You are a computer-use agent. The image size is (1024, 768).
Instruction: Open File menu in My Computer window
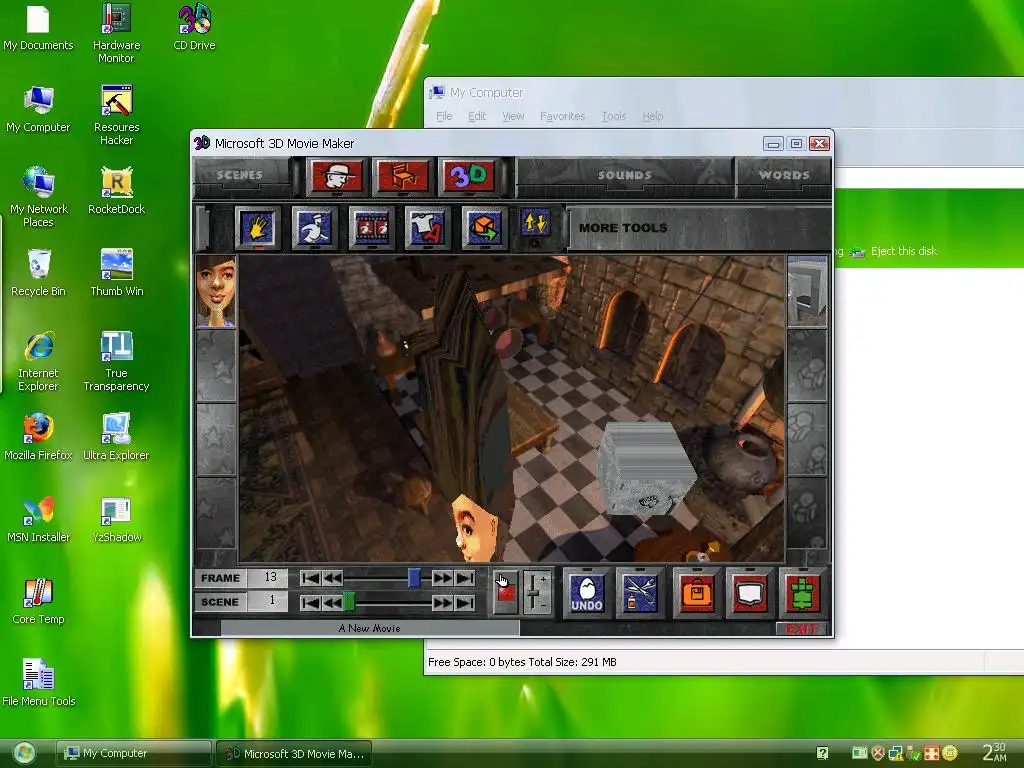(444, 116)
